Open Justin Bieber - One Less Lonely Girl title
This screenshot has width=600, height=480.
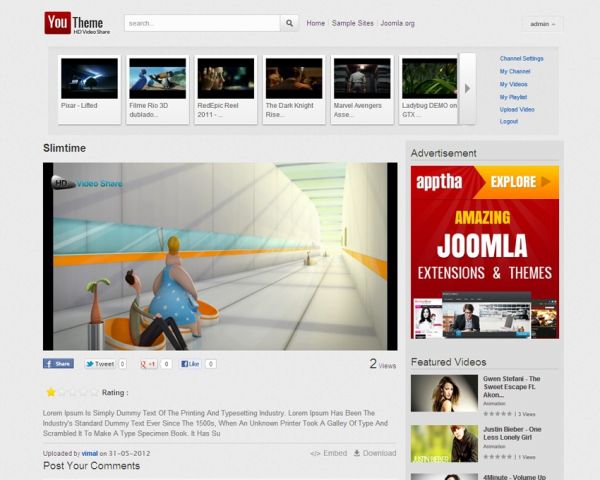(512, 433)
